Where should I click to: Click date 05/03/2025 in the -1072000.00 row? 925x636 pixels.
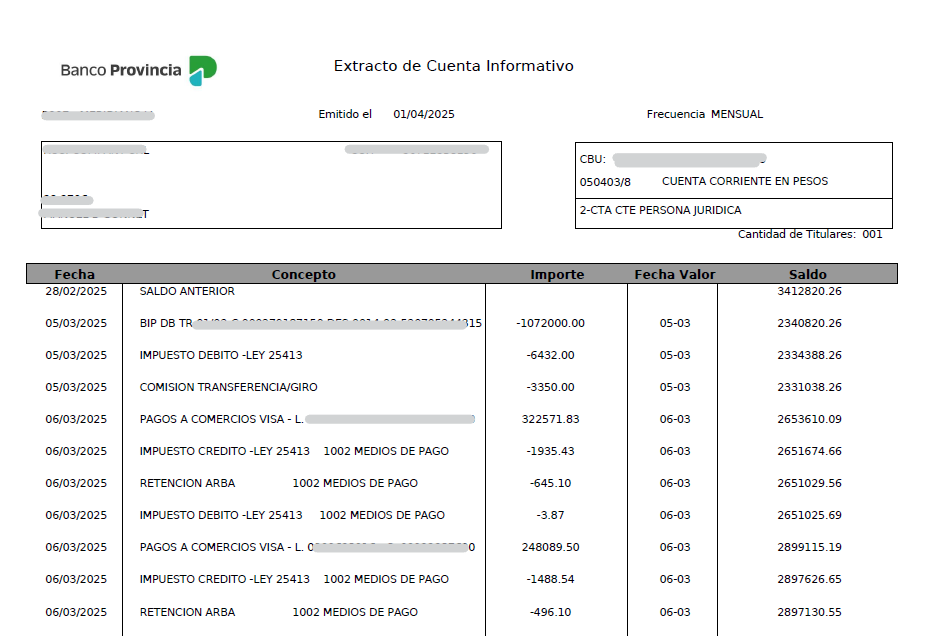tap(76, 323)
